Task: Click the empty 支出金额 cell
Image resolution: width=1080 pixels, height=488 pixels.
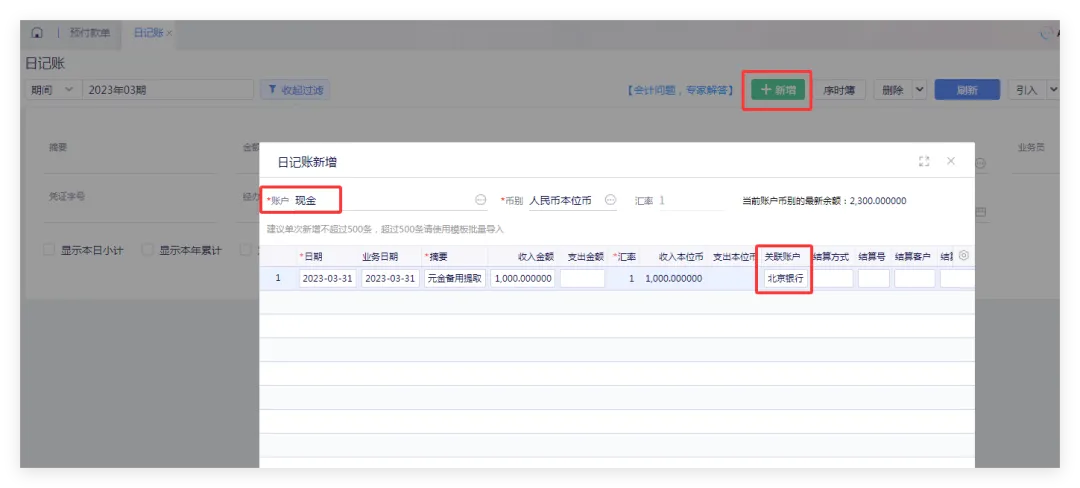Action: (x=583, y=278)
